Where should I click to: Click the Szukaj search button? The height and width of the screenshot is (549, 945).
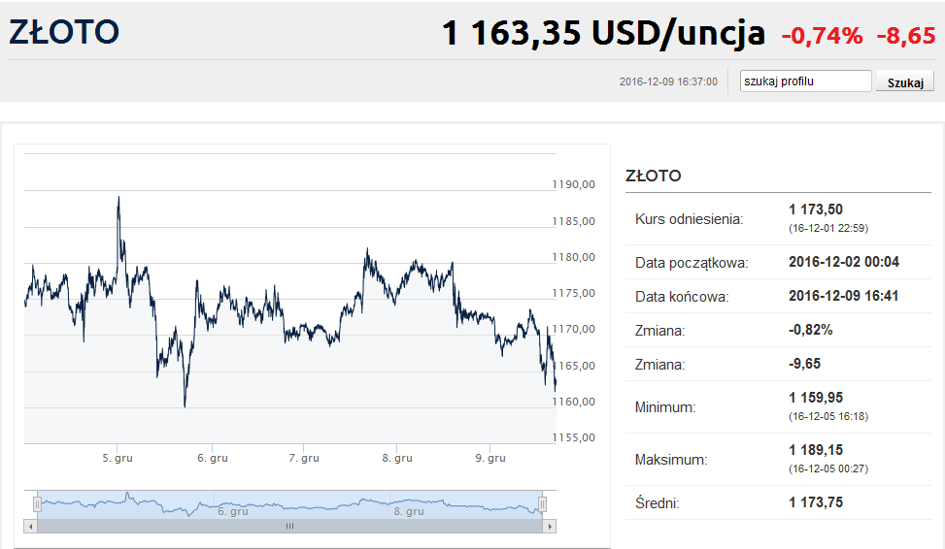[905, 82]
